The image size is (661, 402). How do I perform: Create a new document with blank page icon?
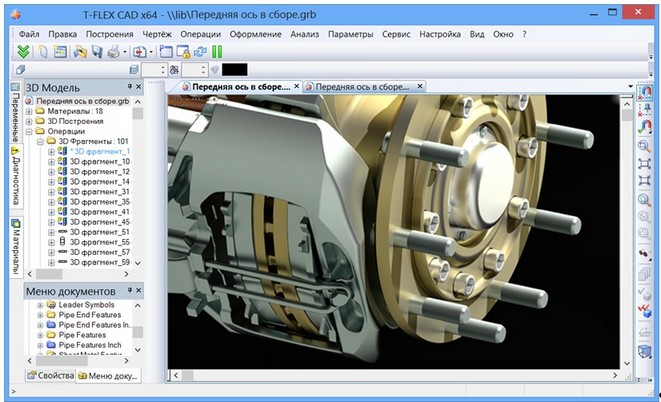[x=44, y=51]
